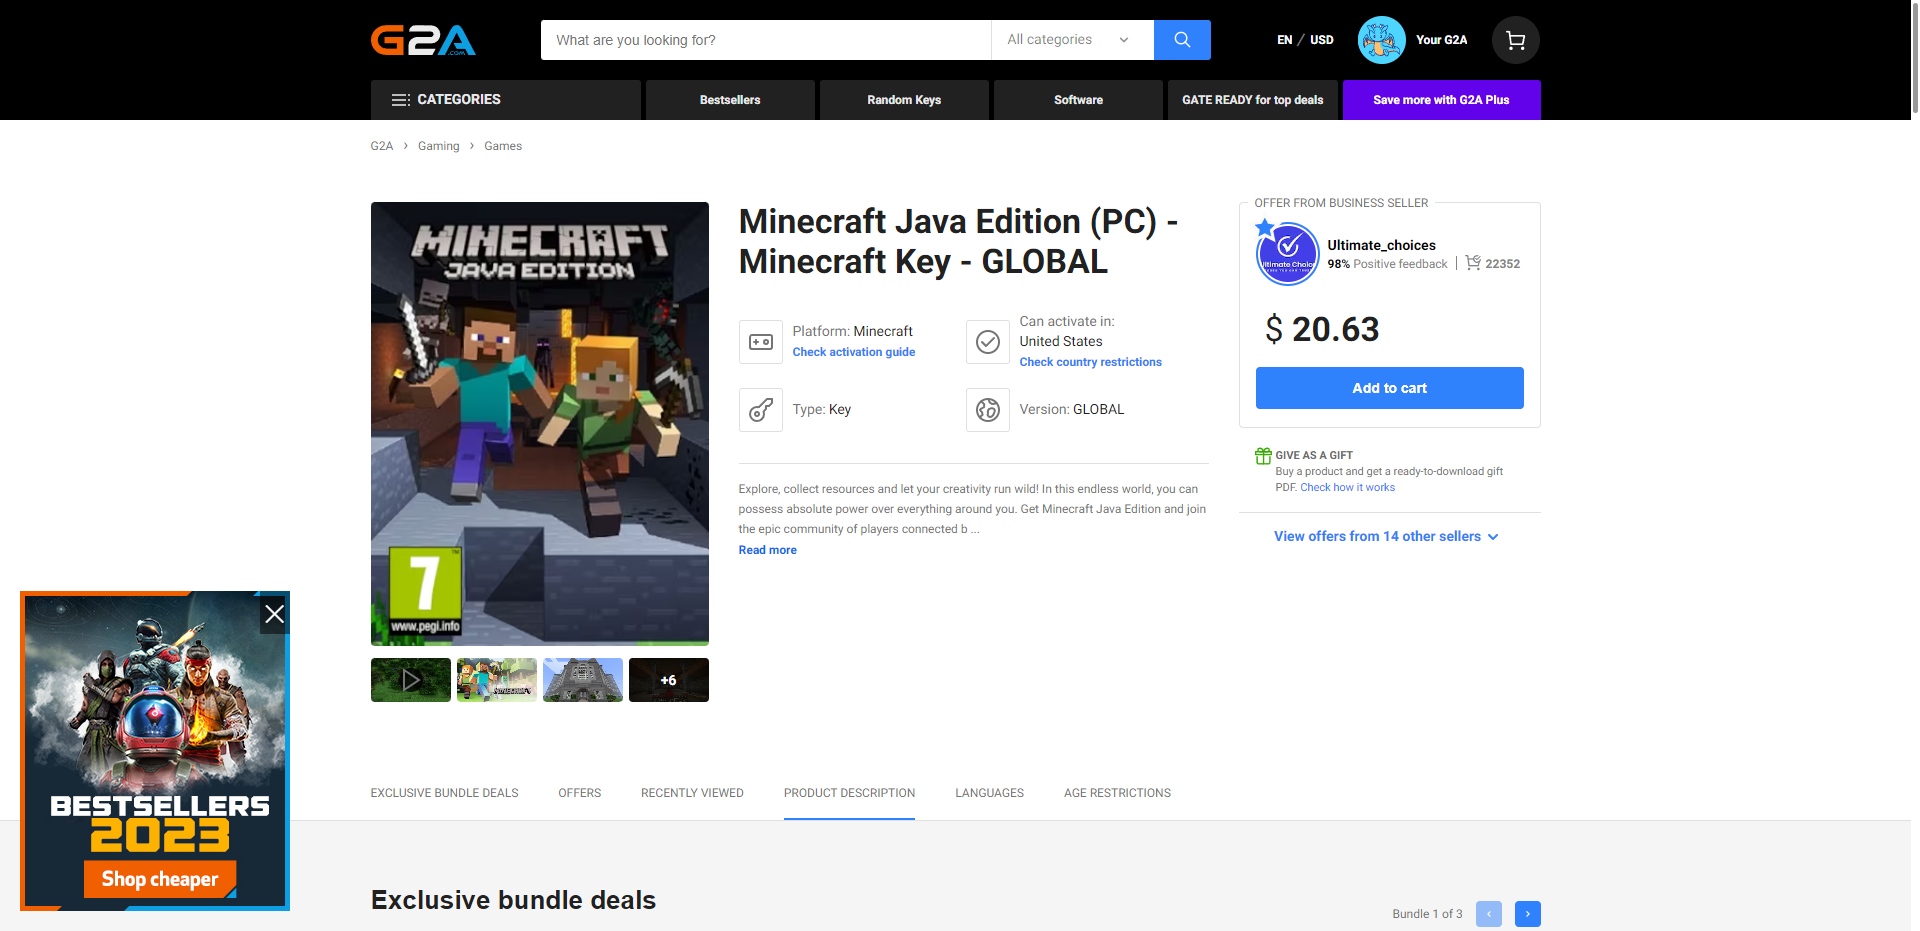Viewport: 1920px width, 931px height.
Task: Open the All categories dropdown
Action: point(1072,40)
